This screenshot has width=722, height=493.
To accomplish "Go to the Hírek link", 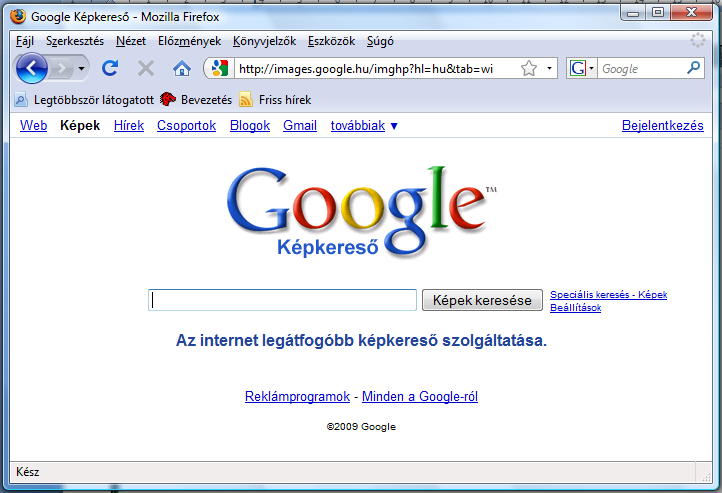I will point(129,125).
